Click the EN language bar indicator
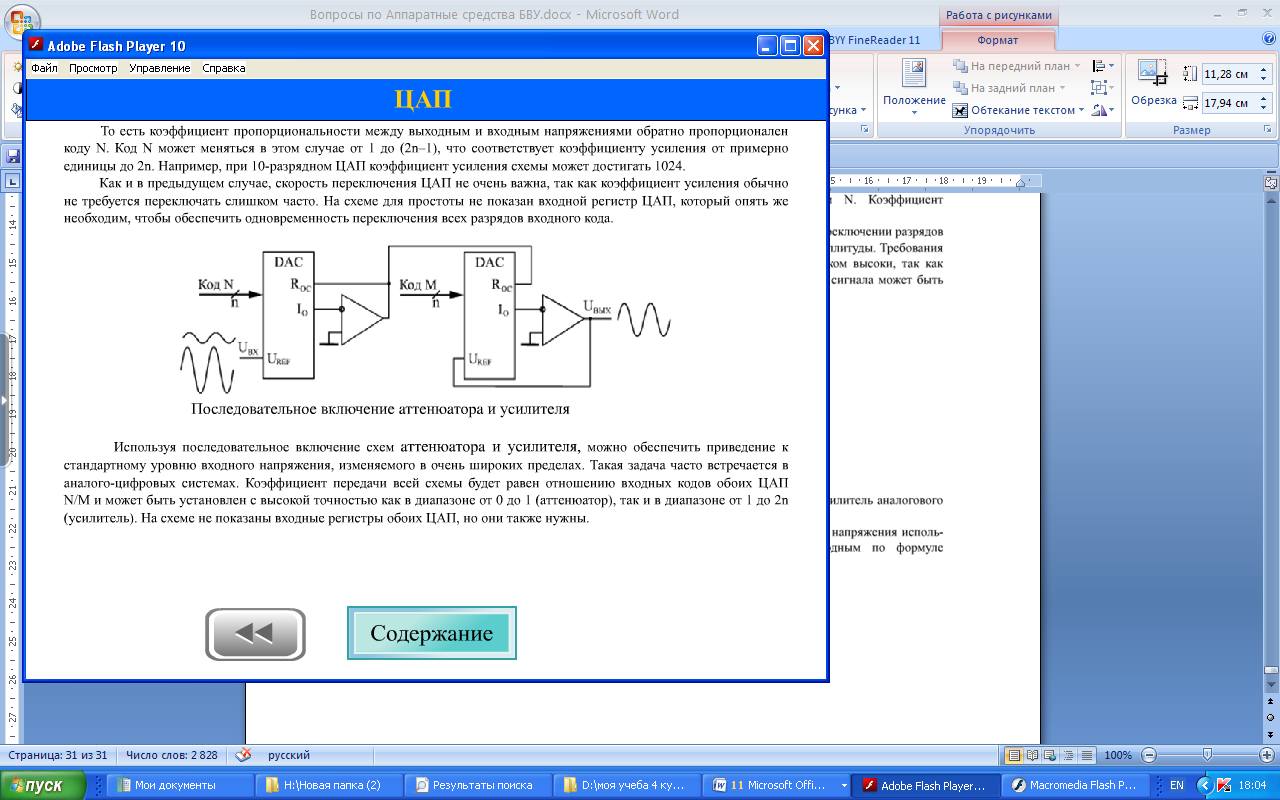The width and height of the screenshot is (1280, 800). tap(1177, 786)
